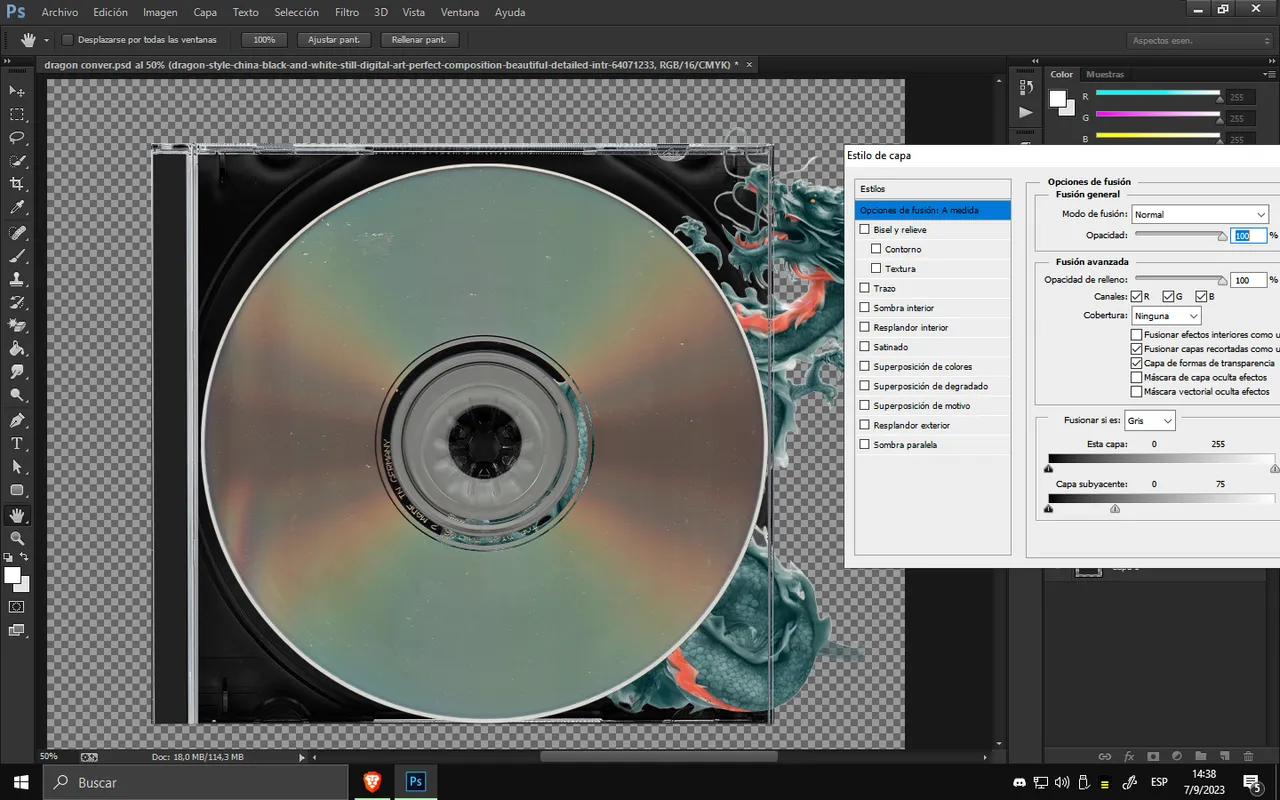Select the Eraser tool
This screenshot has width=1280, height=800.
pyautogui.click(x=17, y=325)
